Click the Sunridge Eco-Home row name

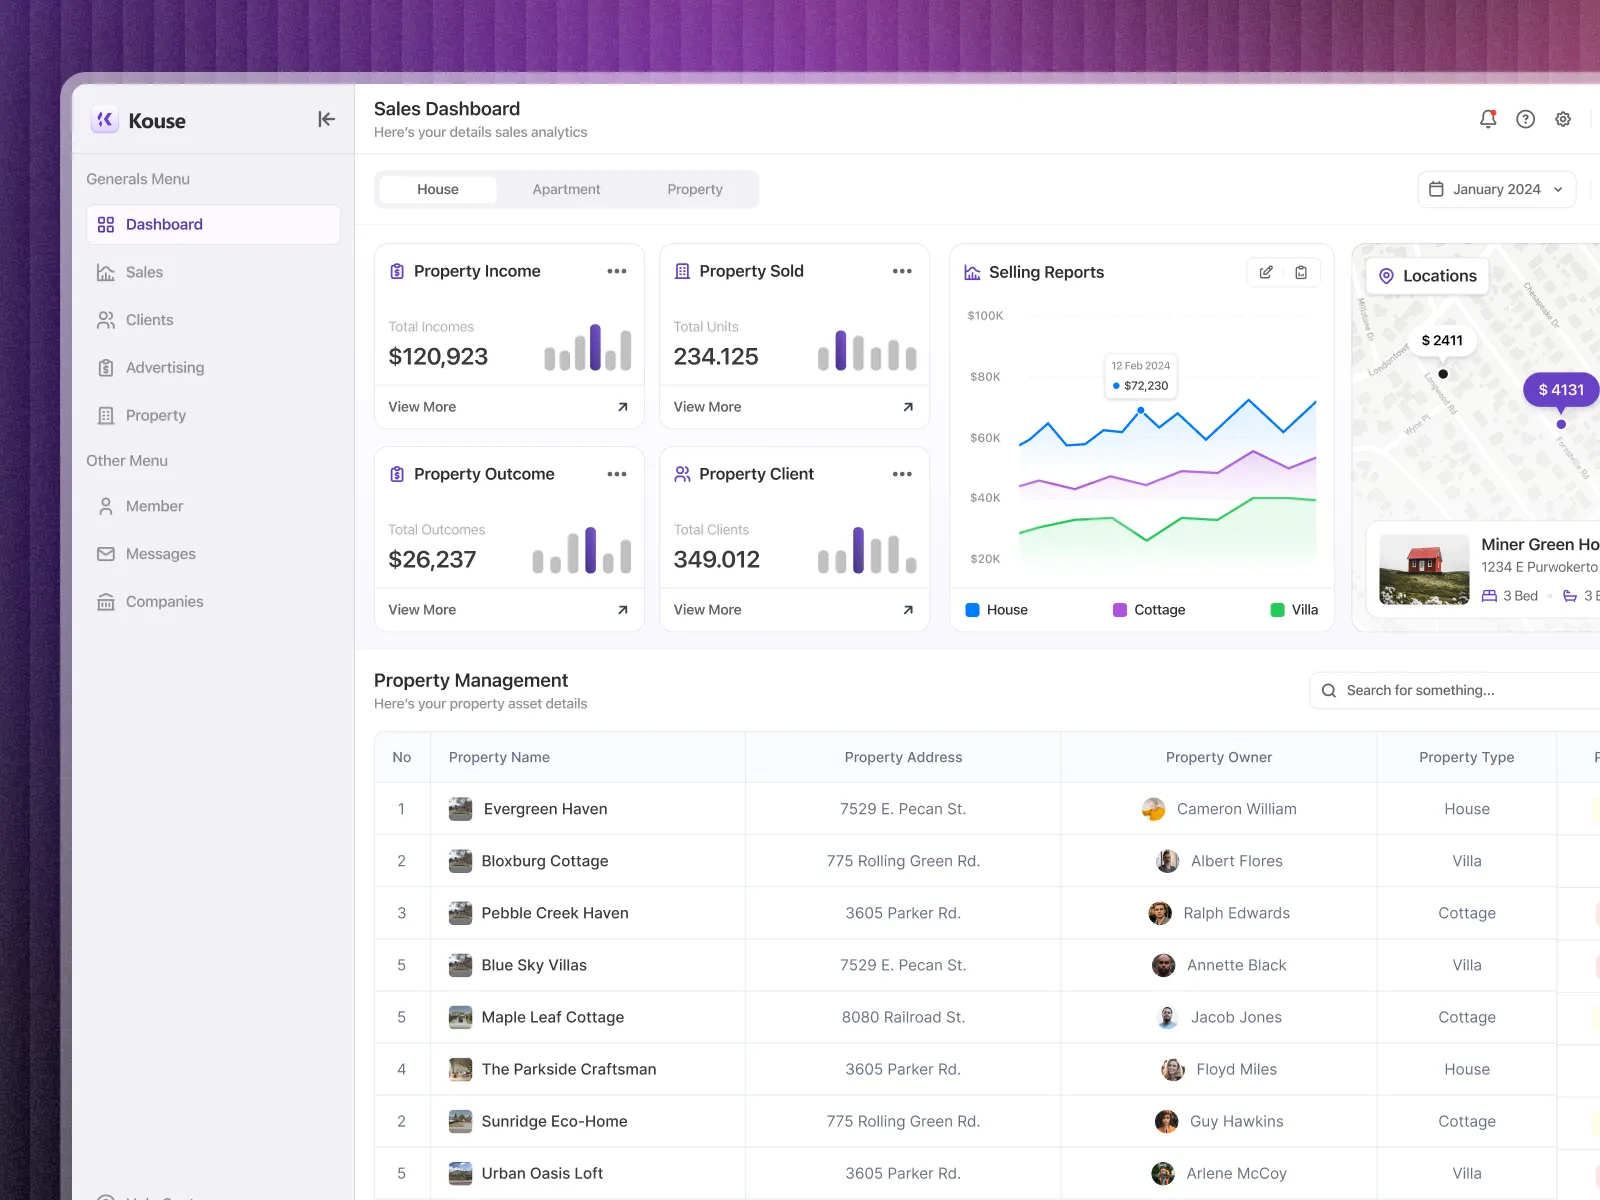coord(554,1121)
